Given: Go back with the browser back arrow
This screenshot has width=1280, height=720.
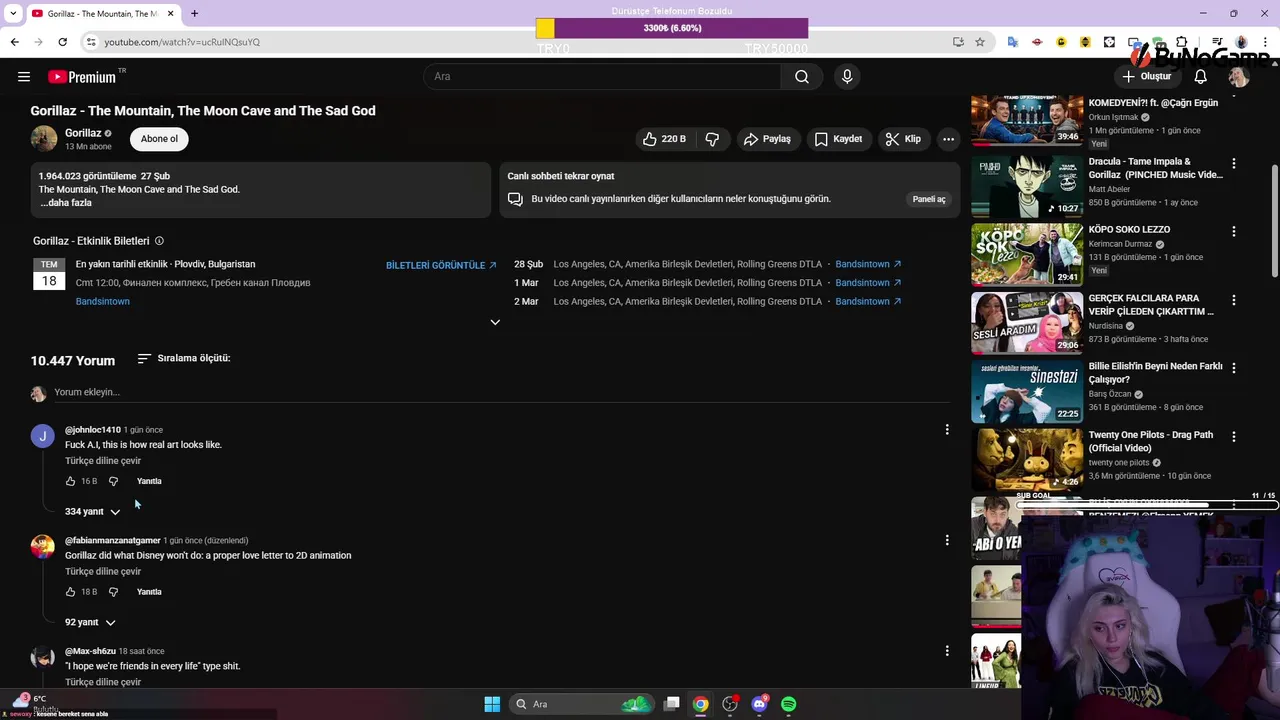Looking at the screenshot, I should click(x=14, y=42).
